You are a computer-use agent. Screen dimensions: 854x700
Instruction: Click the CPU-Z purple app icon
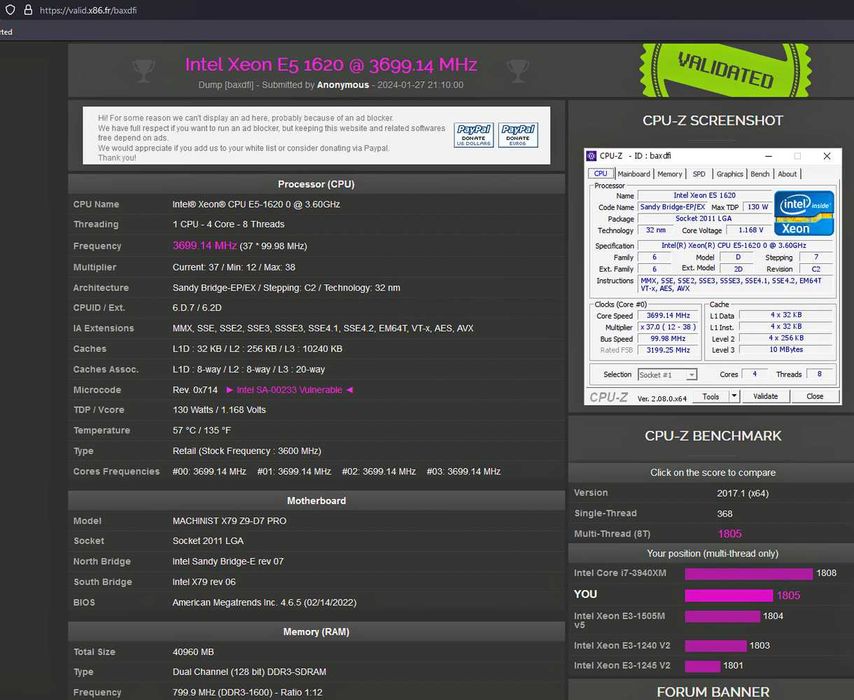coord(591,156)
